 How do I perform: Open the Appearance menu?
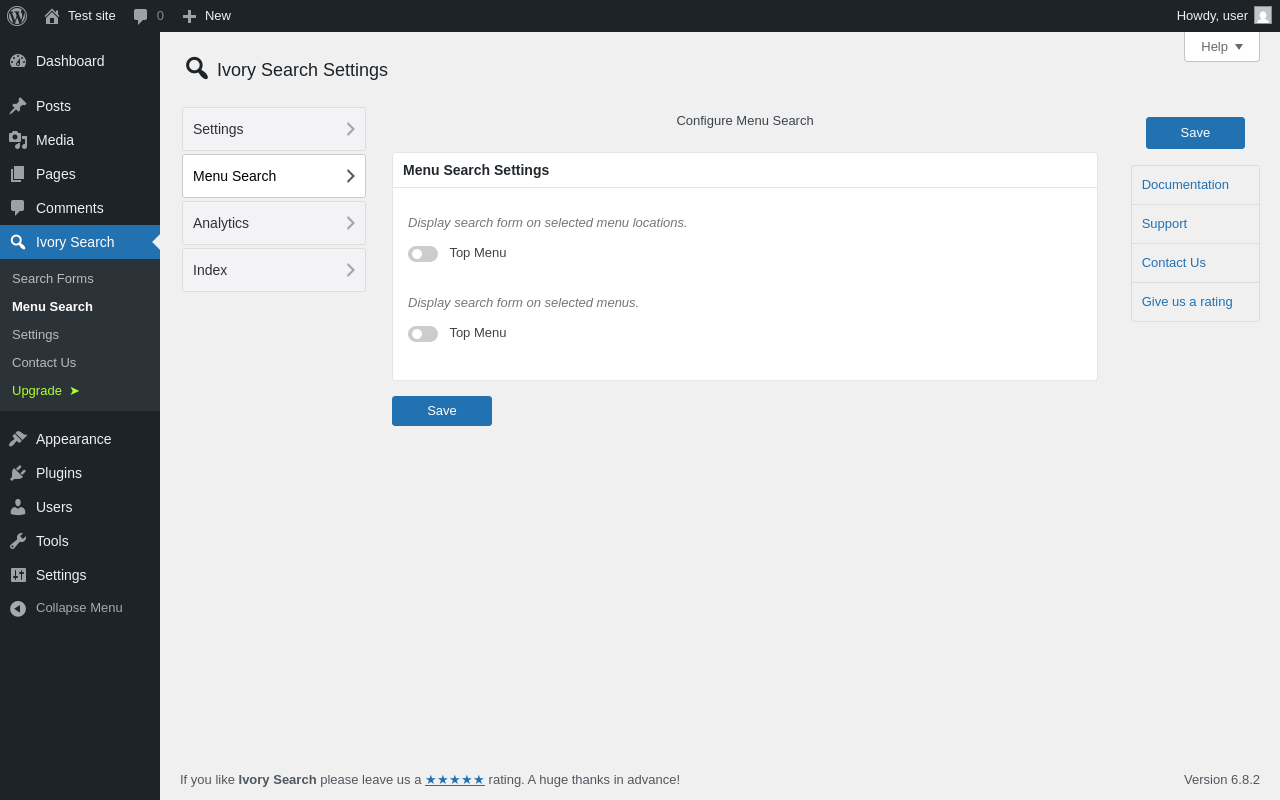[x=80, y=439]
